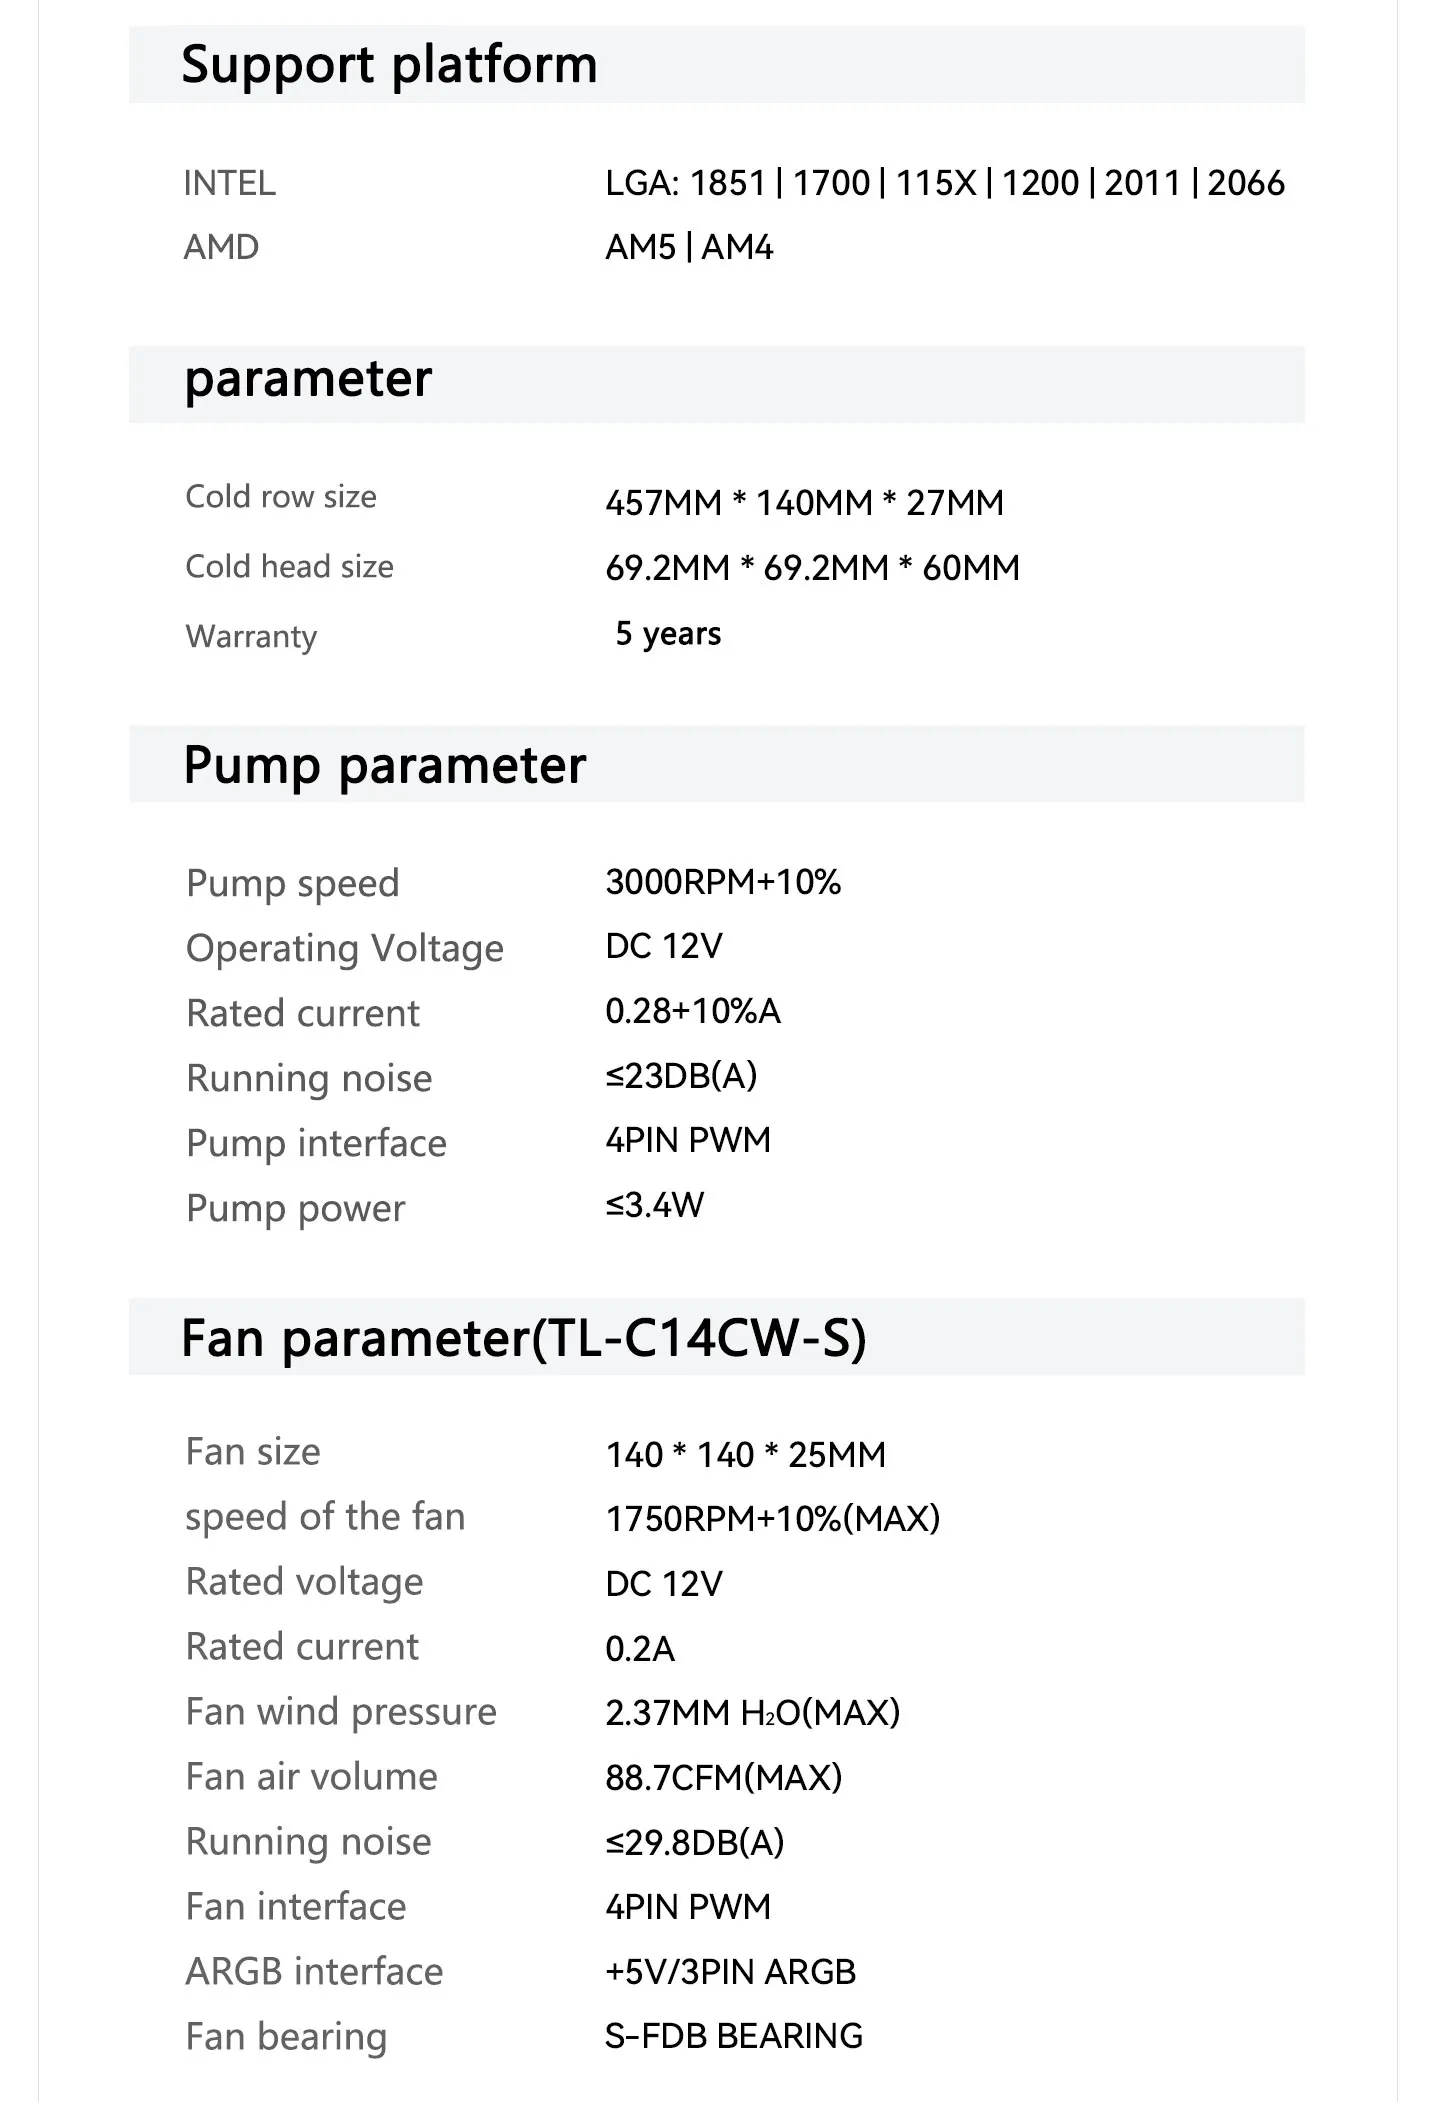Click the 1750RPM+10%(MAX) fan speed value
Image resolution: width=1440 pixels, height=2102 pixels.
pos(773,1519)
